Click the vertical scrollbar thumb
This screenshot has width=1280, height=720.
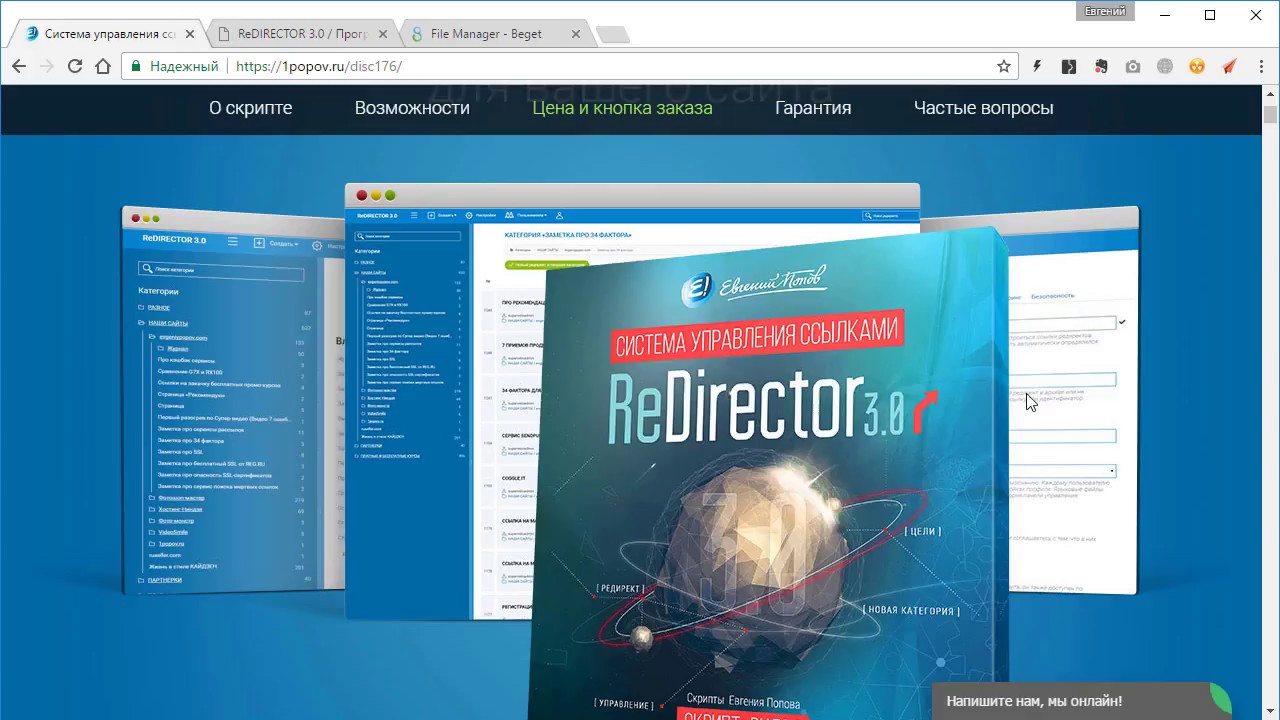(1271, 113)
